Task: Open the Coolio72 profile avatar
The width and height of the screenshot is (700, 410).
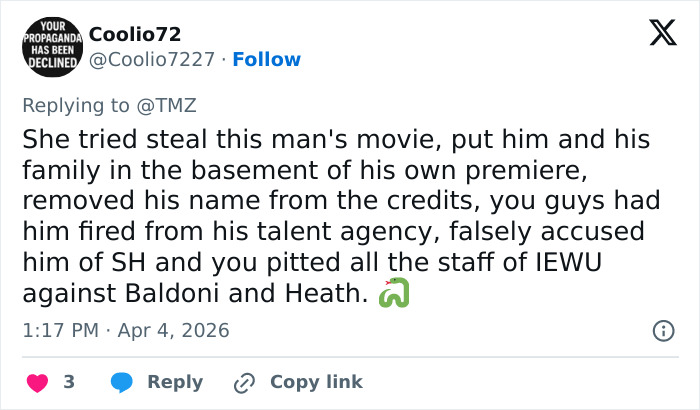Action: pyautogui.click(x=49, y=47)
